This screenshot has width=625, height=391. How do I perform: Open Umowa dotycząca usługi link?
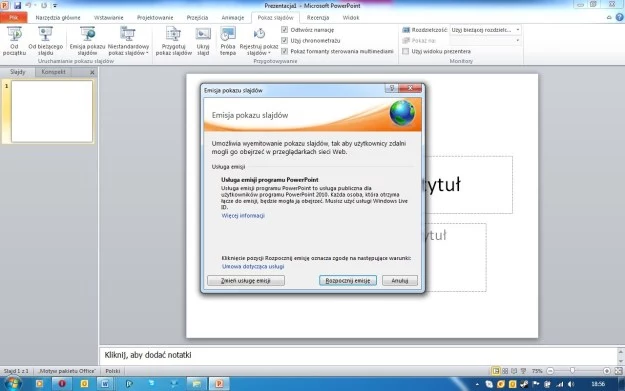253,266
